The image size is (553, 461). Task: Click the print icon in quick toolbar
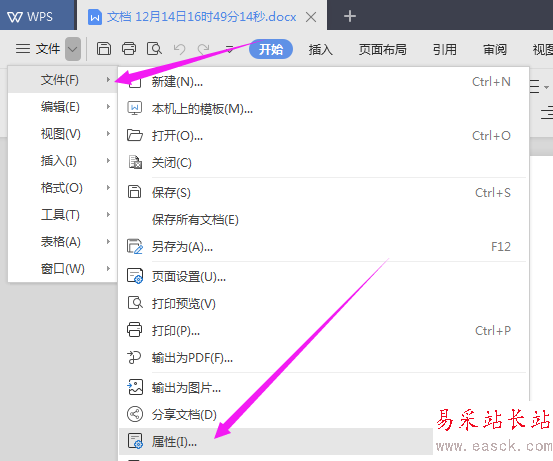tap(129, 49)
